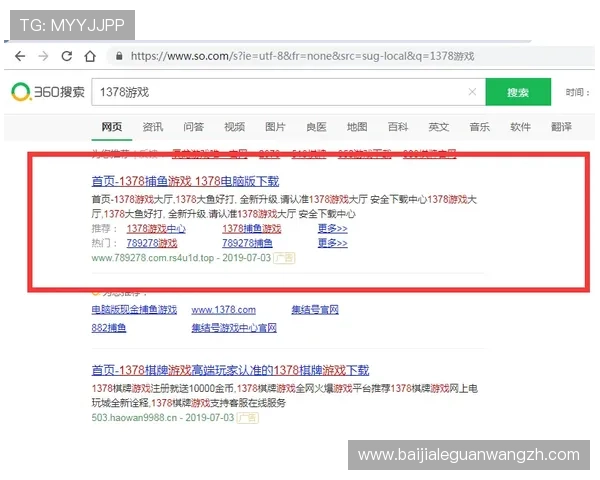
Task: Click the green 搜索 button
Action: point(518,92)
